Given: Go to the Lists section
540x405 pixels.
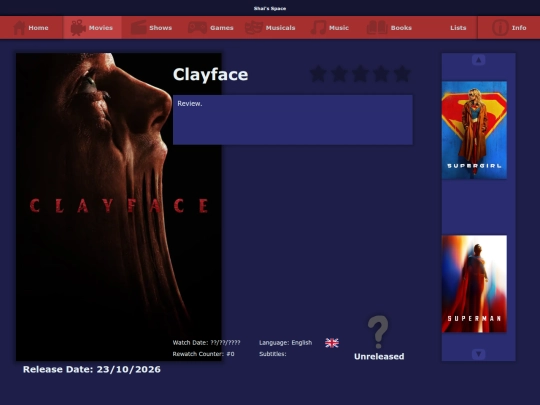Looking at the screenshot, I should 458,28.
